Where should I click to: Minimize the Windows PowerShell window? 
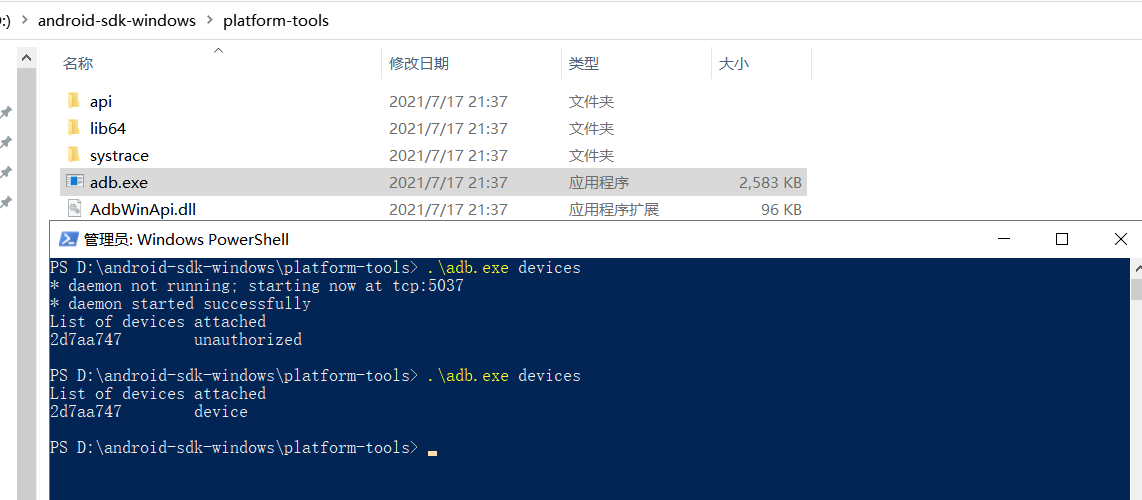point(1005,239)
